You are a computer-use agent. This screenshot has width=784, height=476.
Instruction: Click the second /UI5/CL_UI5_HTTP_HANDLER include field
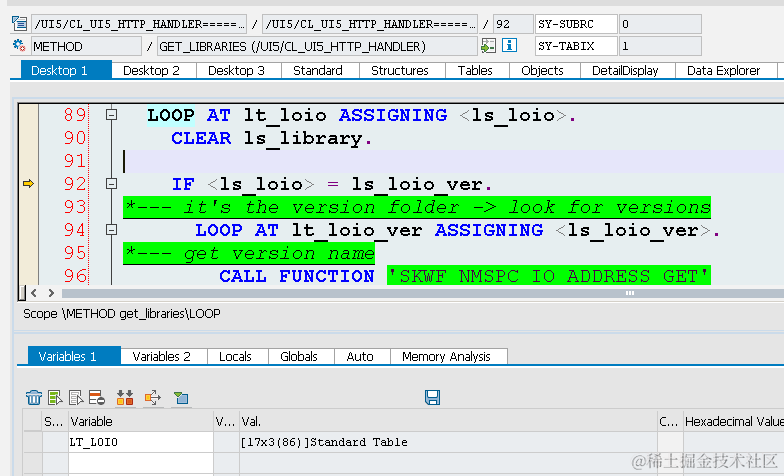click(x=370, y=24)
